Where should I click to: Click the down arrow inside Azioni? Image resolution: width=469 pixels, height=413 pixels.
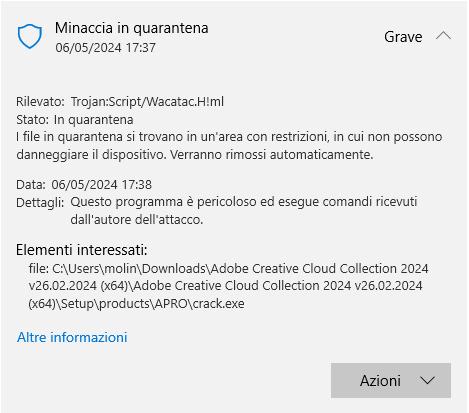[x=427, y=380]
